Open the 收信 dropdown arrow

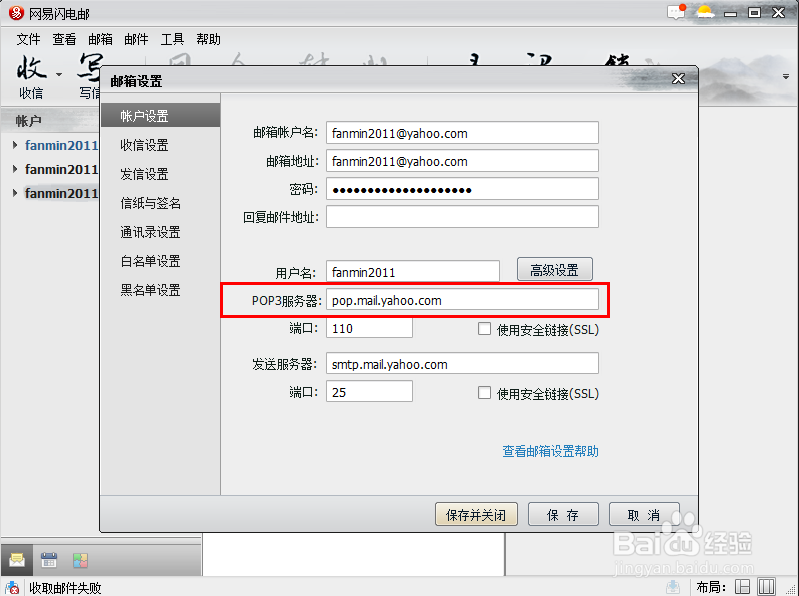pyautogui.click(x=59, y=74)
